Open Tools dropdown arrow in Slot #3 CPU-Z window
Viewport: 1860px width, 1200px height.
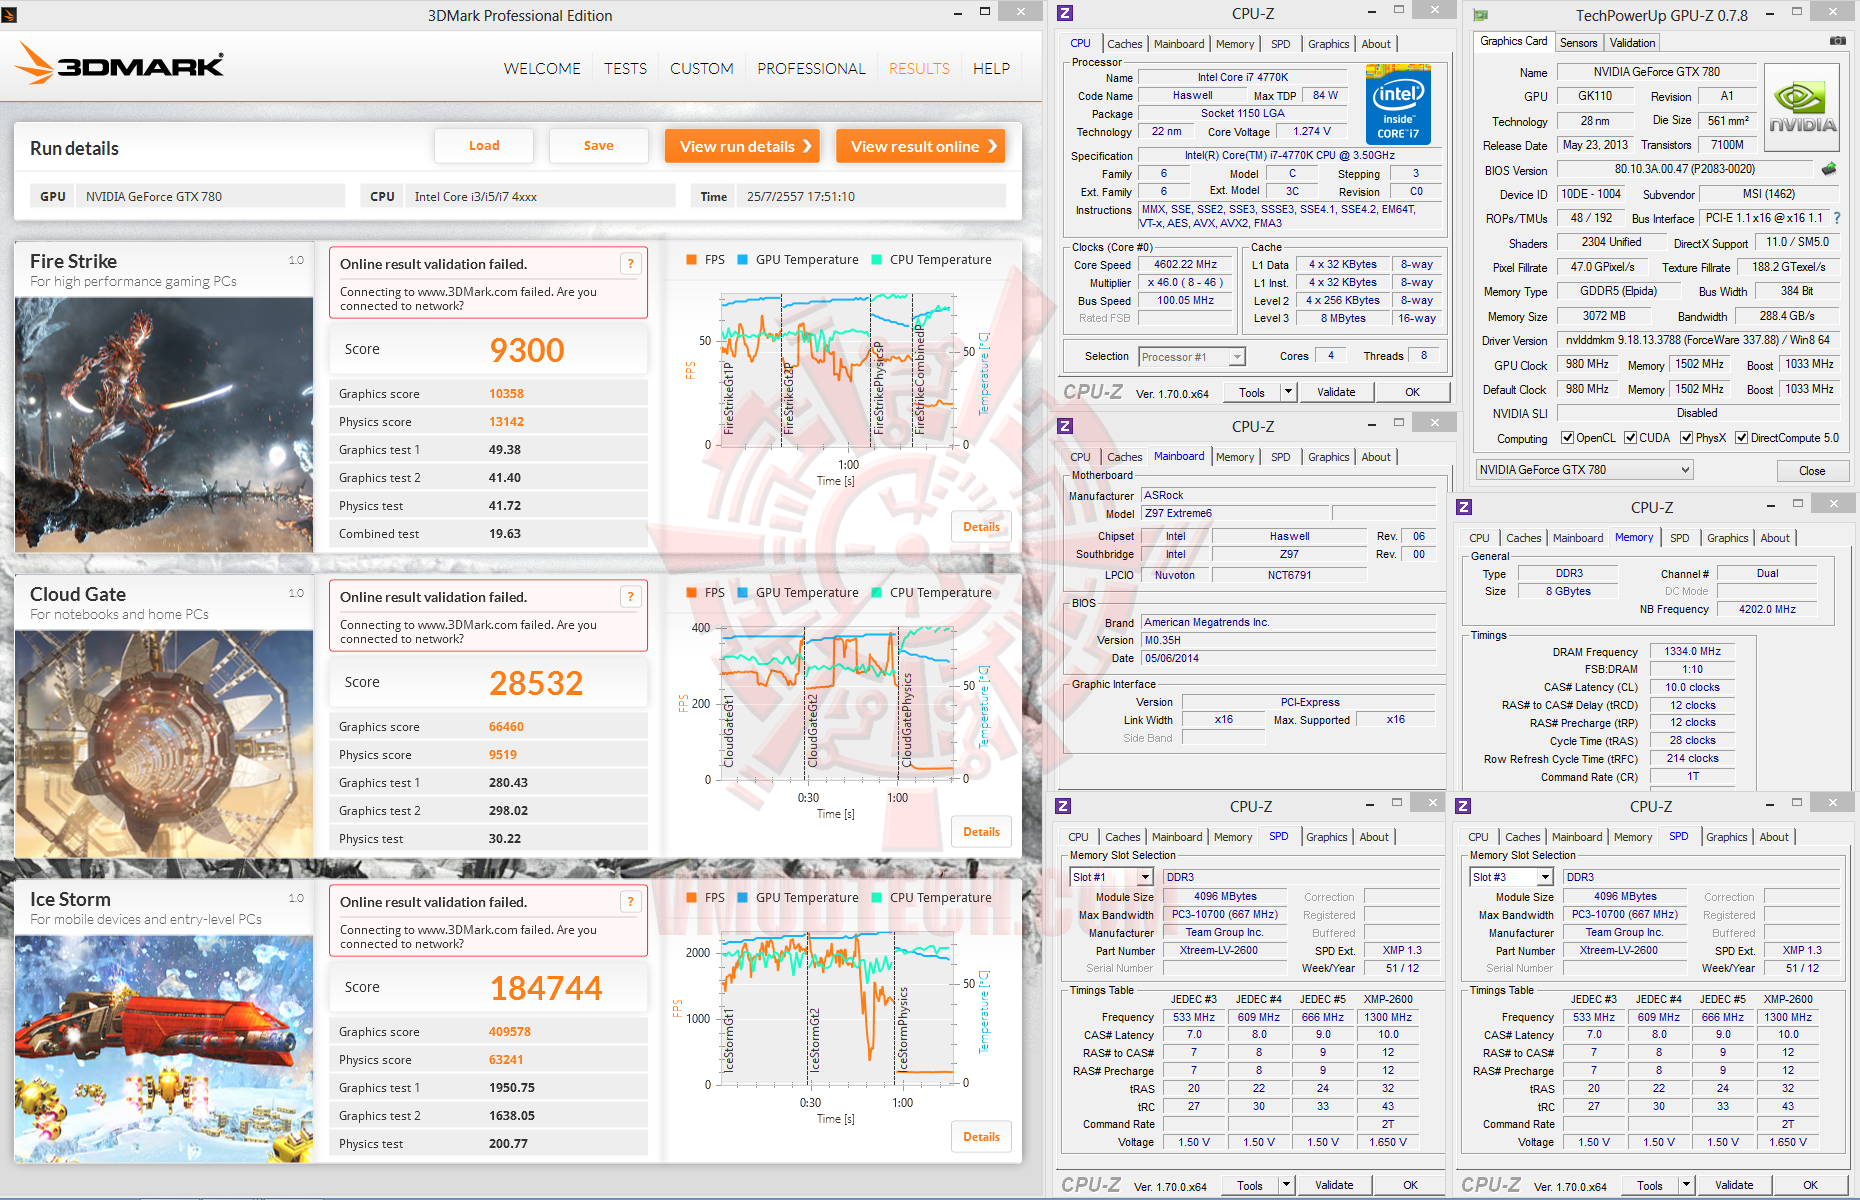(x=1686, y=1185)
